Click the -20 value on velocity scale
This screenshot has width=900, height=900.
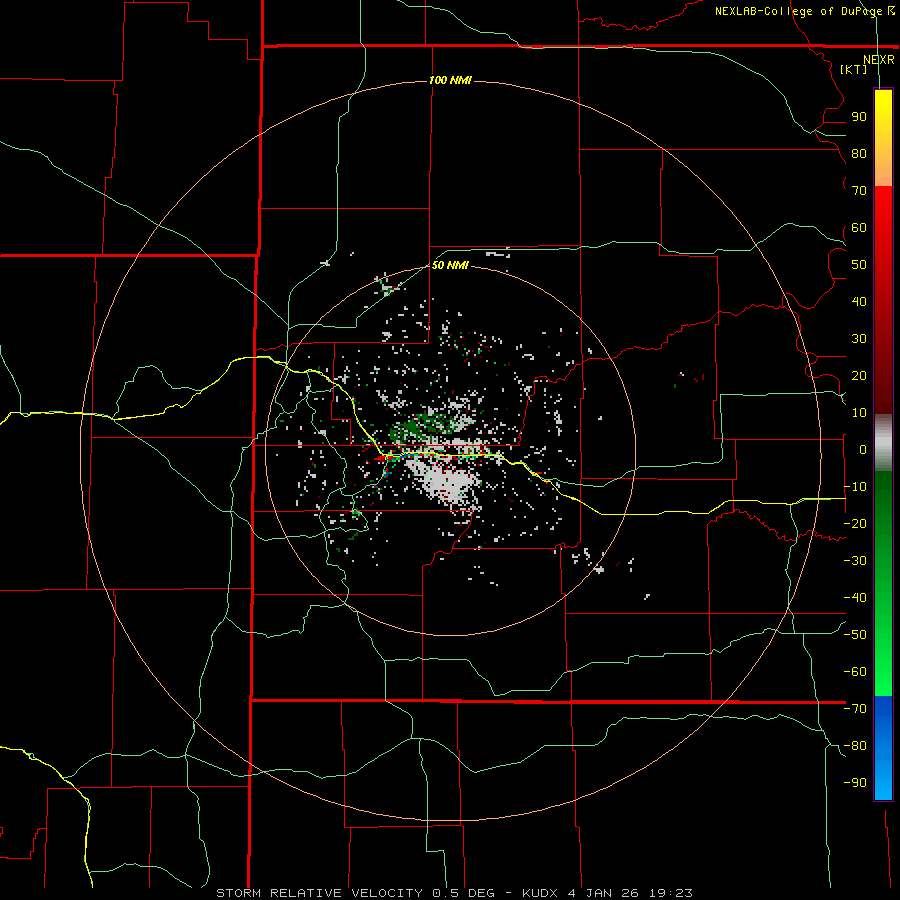click(x=855, y=523)
